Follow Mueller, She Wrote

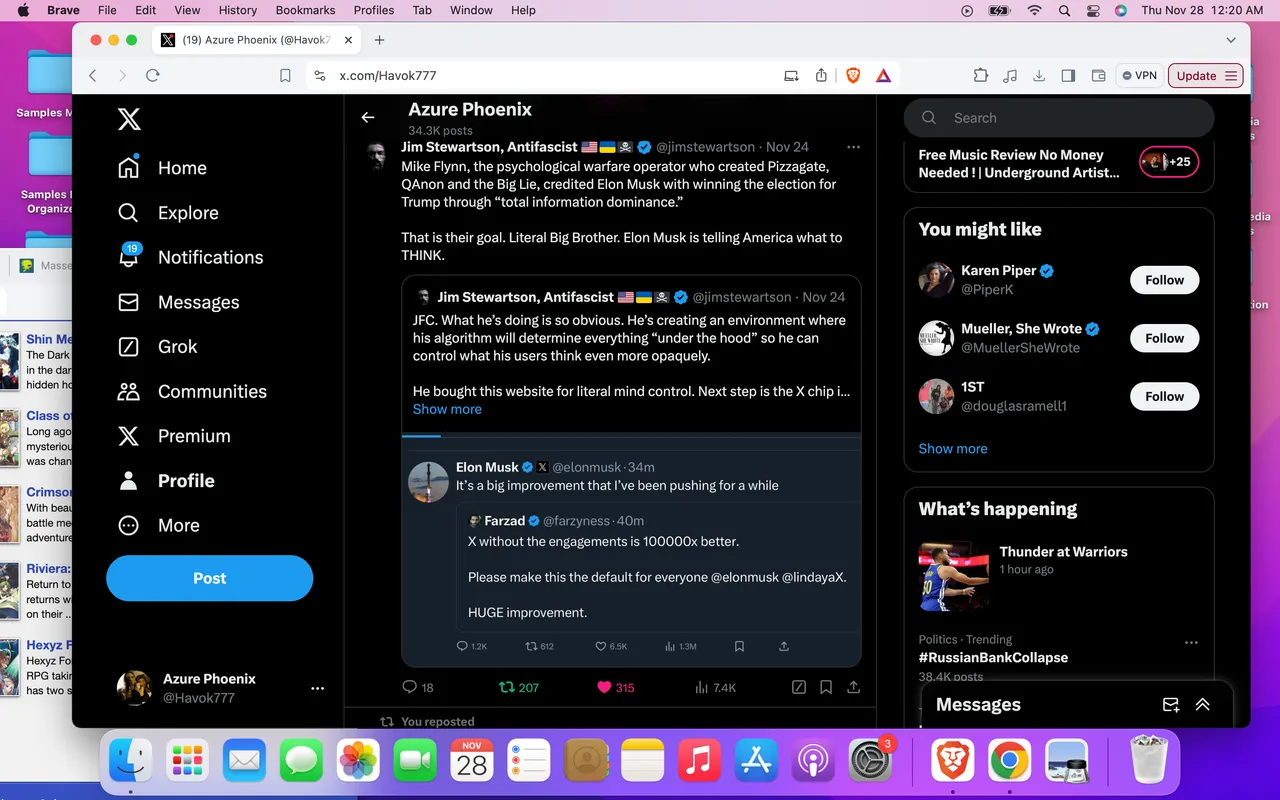pos(1164,338)
